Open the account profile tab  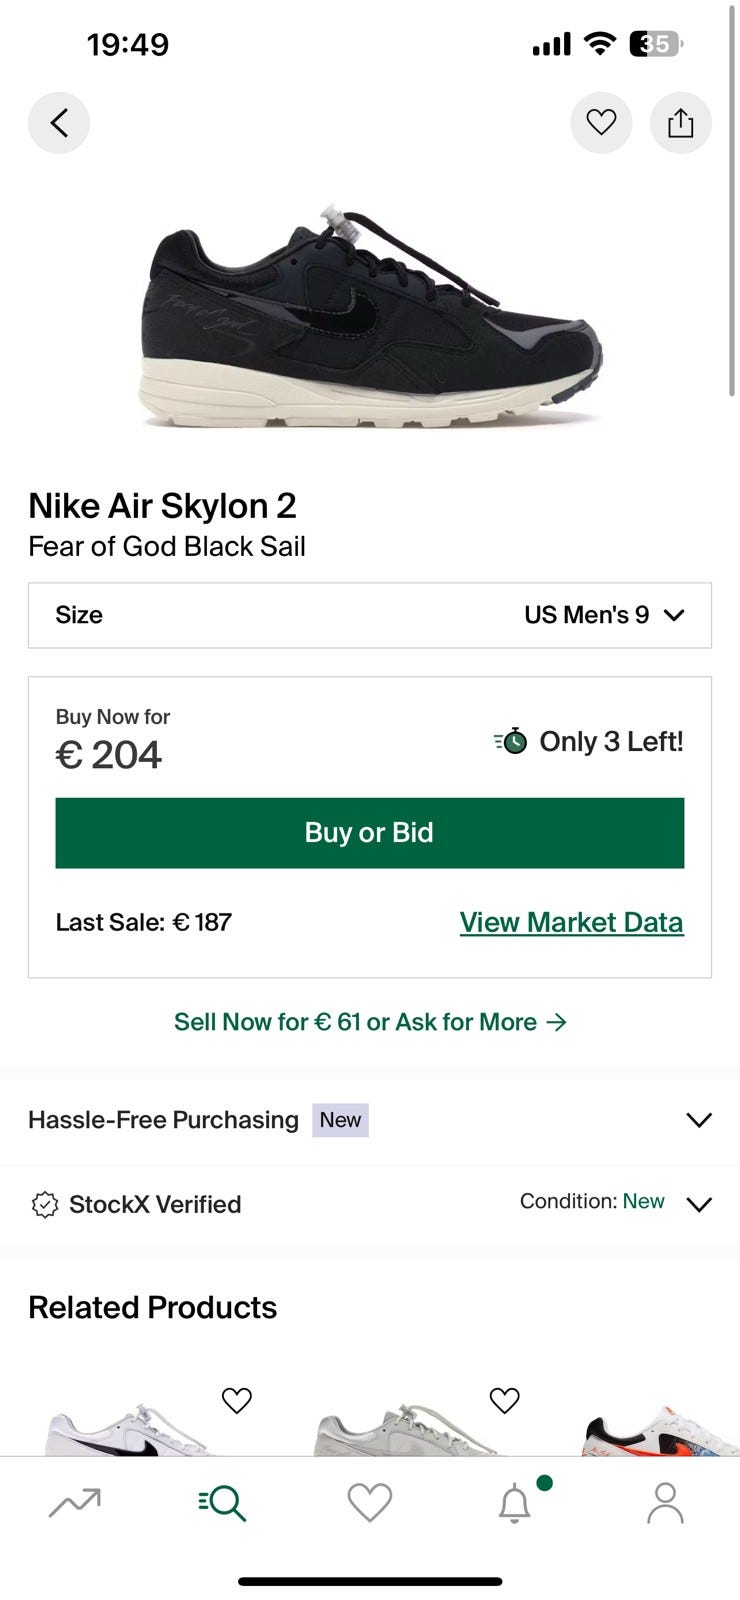pyautogui.click(x=665, y=1503)
